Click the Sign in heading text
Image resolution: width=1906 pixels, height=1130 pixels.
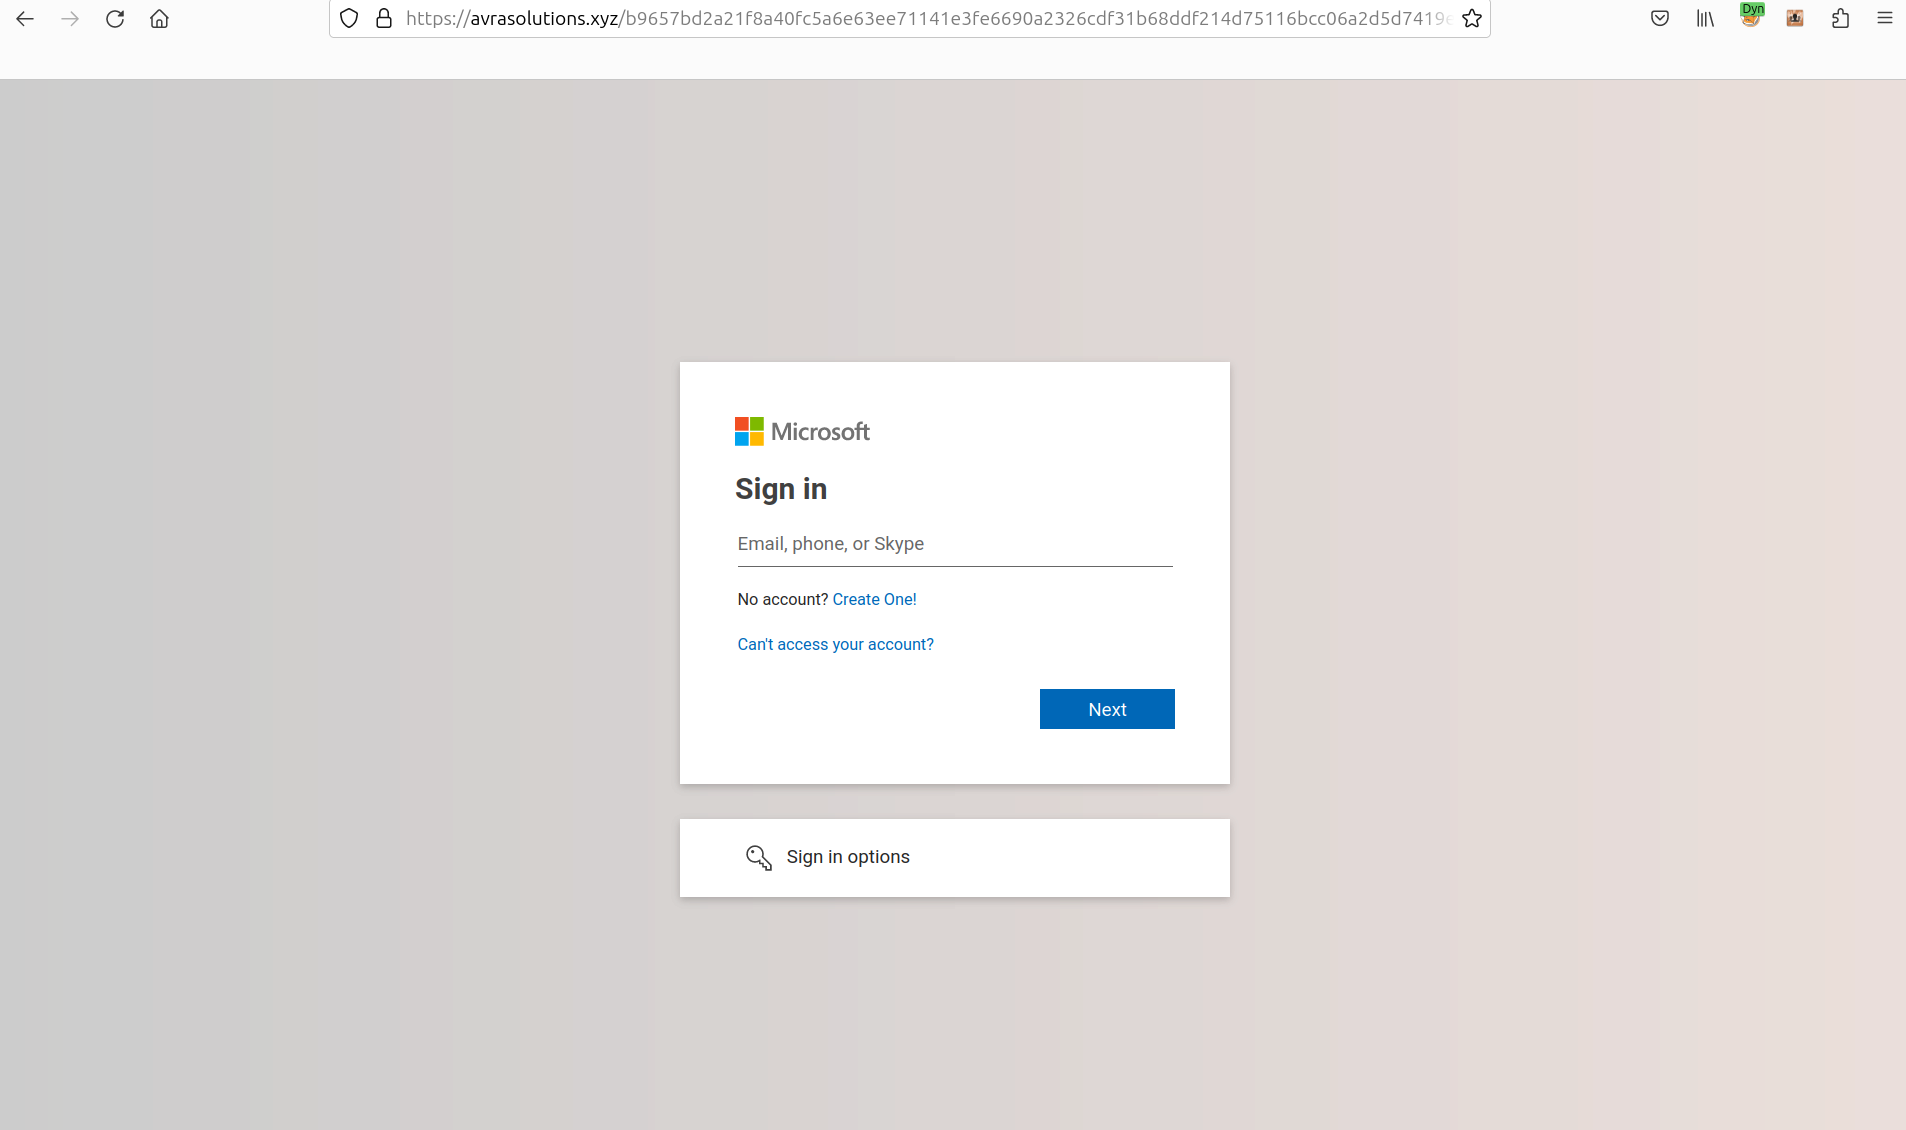click(x=781, y=489)
